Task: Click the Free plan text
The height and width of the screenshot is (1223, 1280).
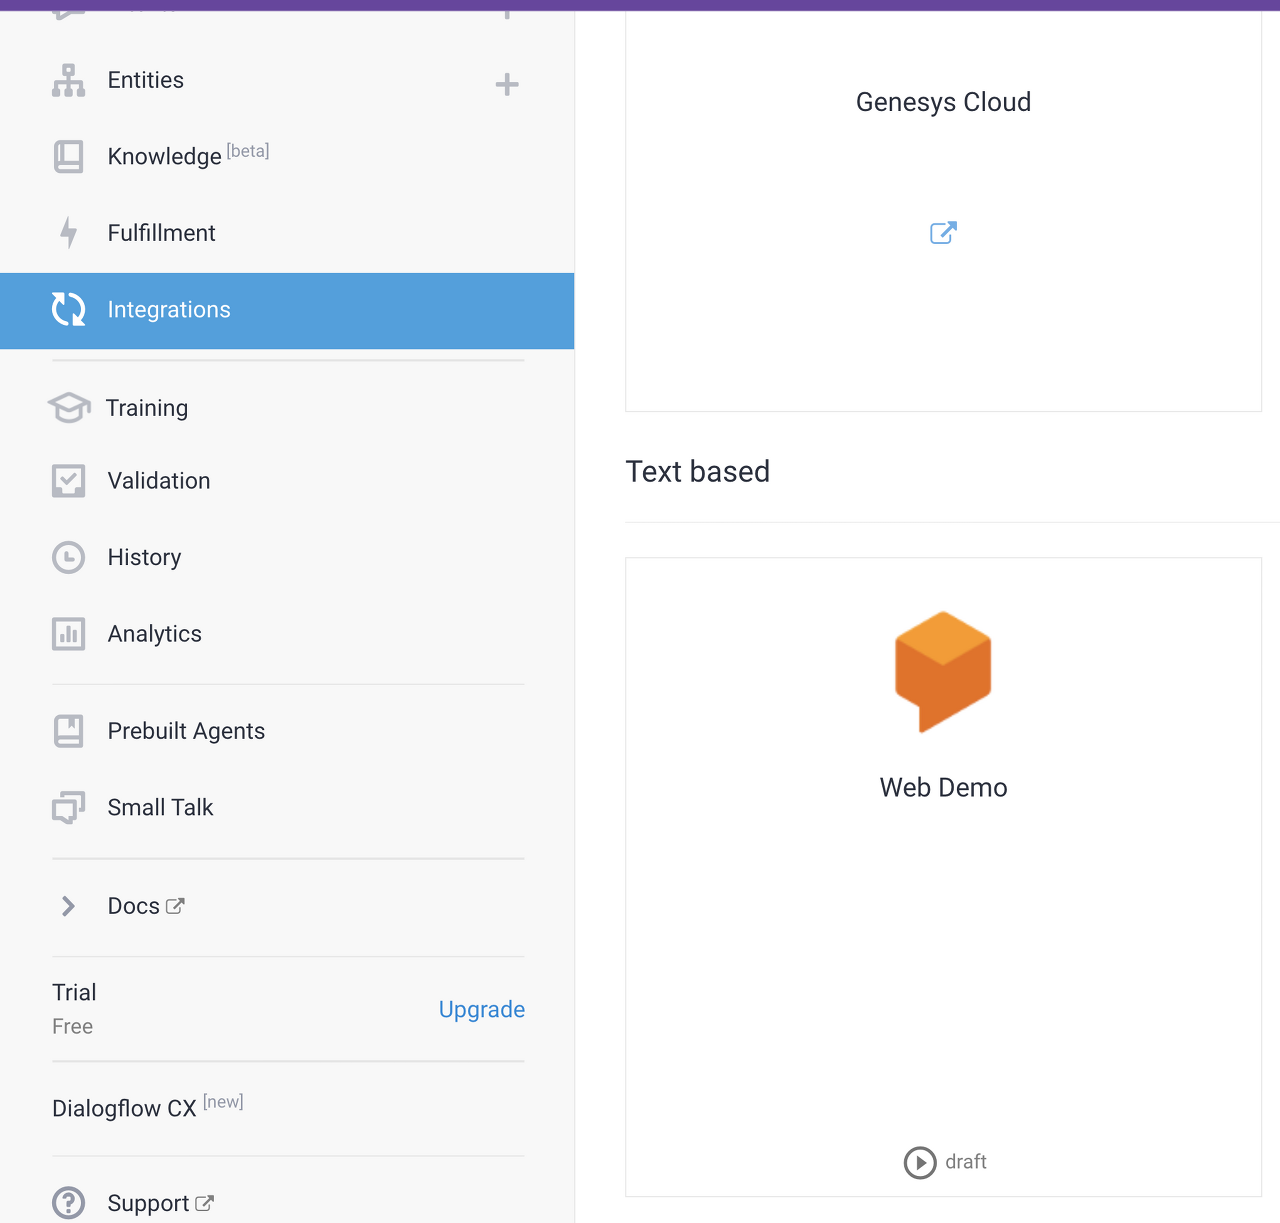Action: coord(72,1027)
